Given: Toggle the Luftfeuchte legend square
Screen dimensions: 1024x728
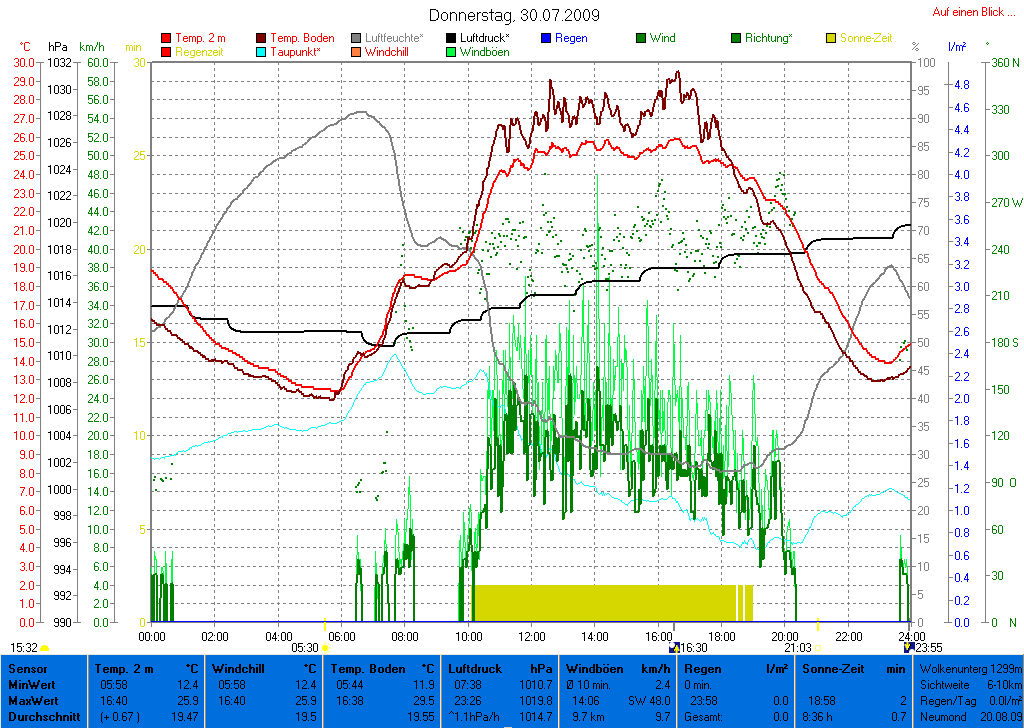Looking at the screenshot, I should pyautogui.click(x=357, y=38).
